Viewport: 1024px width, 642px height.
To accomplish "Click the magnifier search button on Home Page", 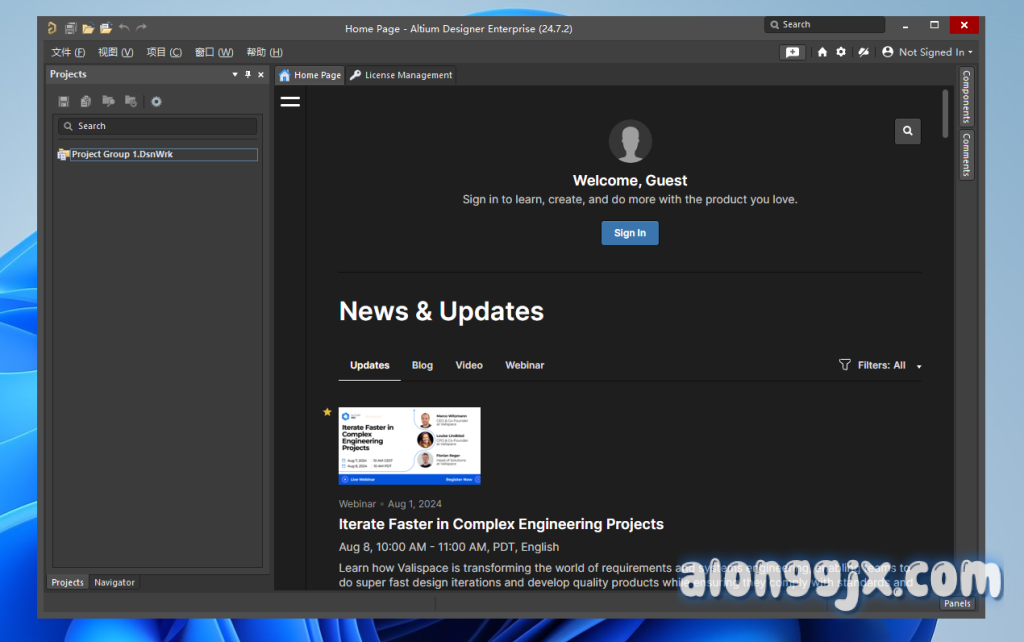I will (x=907, y=131).
